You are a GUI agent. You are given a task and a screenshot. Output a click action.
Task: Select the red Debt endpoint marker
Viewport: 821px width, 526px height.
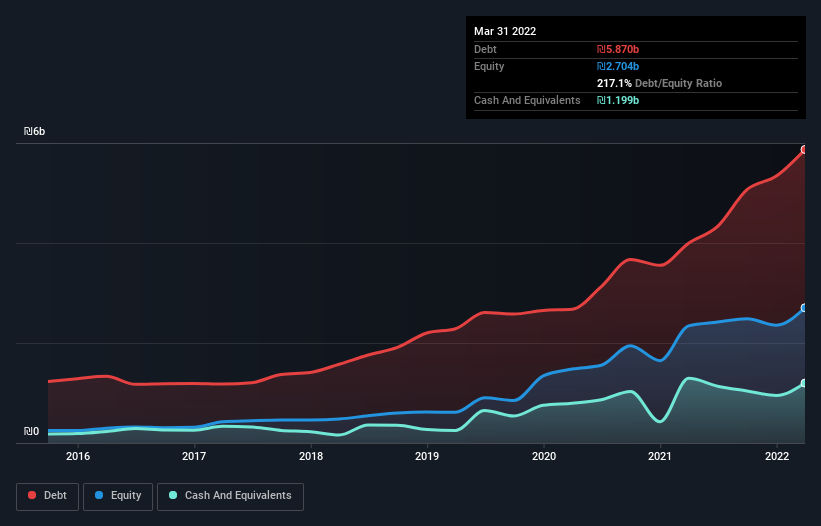coord(804,150)
